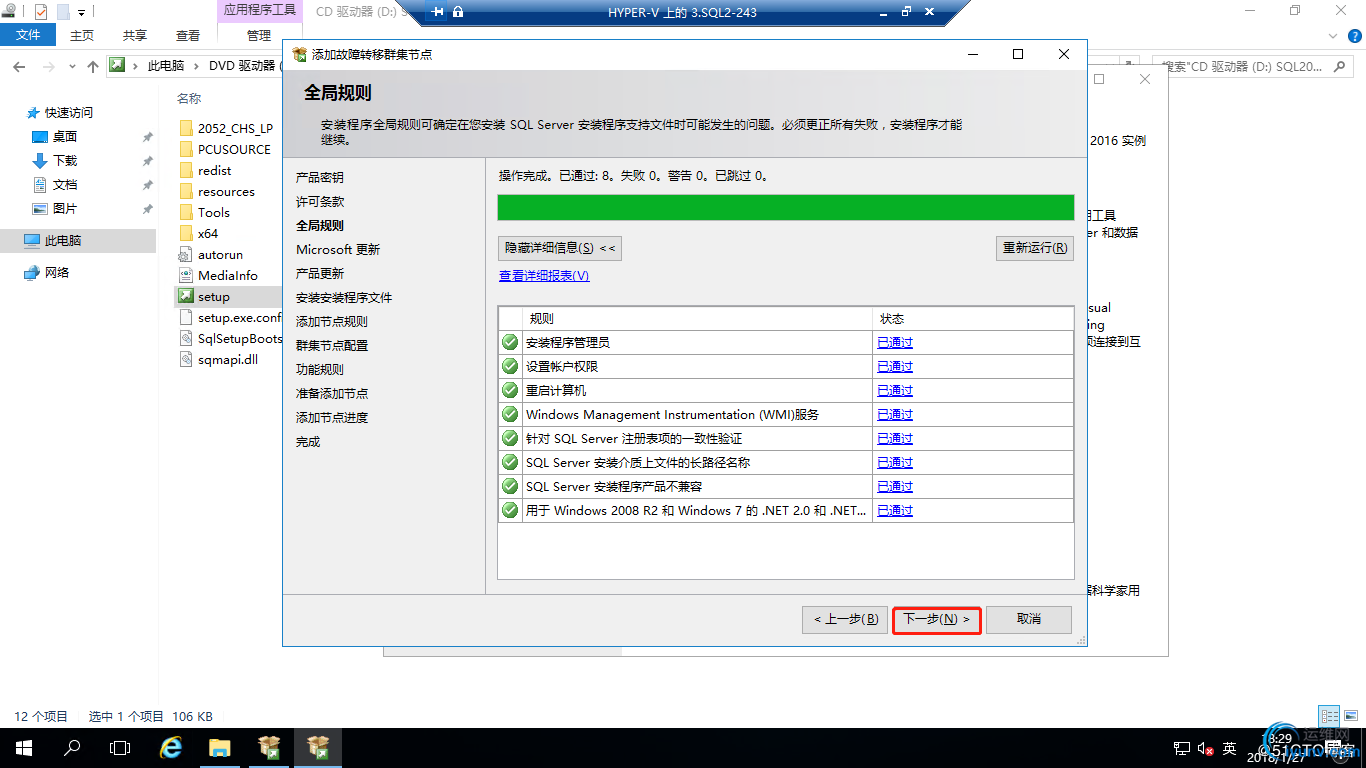Click the green check beside 重启计算机
Screen dimensions: 1366x768
510,390
